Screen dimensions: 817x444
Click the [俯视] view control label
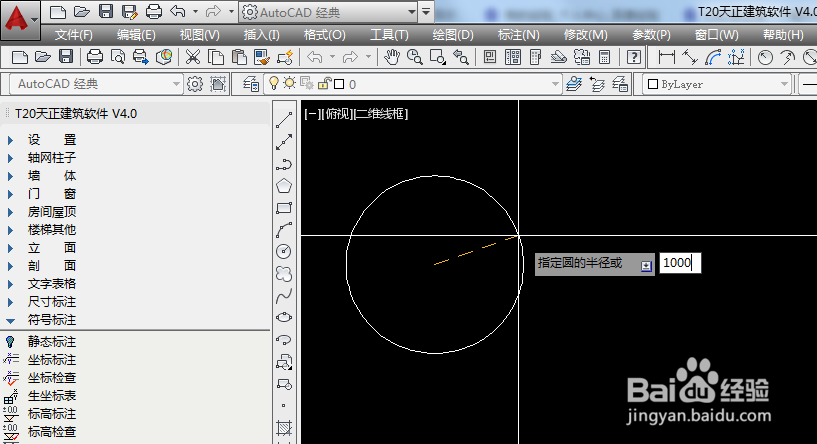(x=338, y=114)
